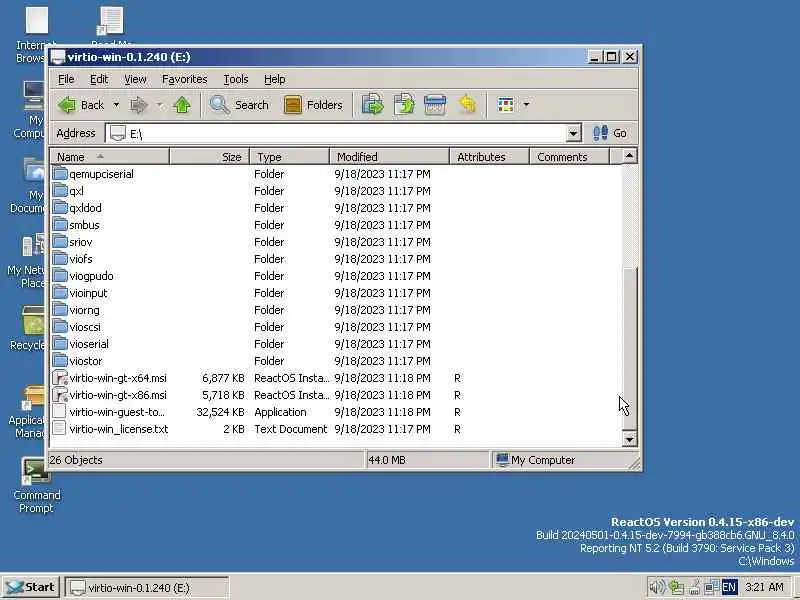Open the Tools menu
The width and height of the screenshot is (800, 600).
coord(236,79)
